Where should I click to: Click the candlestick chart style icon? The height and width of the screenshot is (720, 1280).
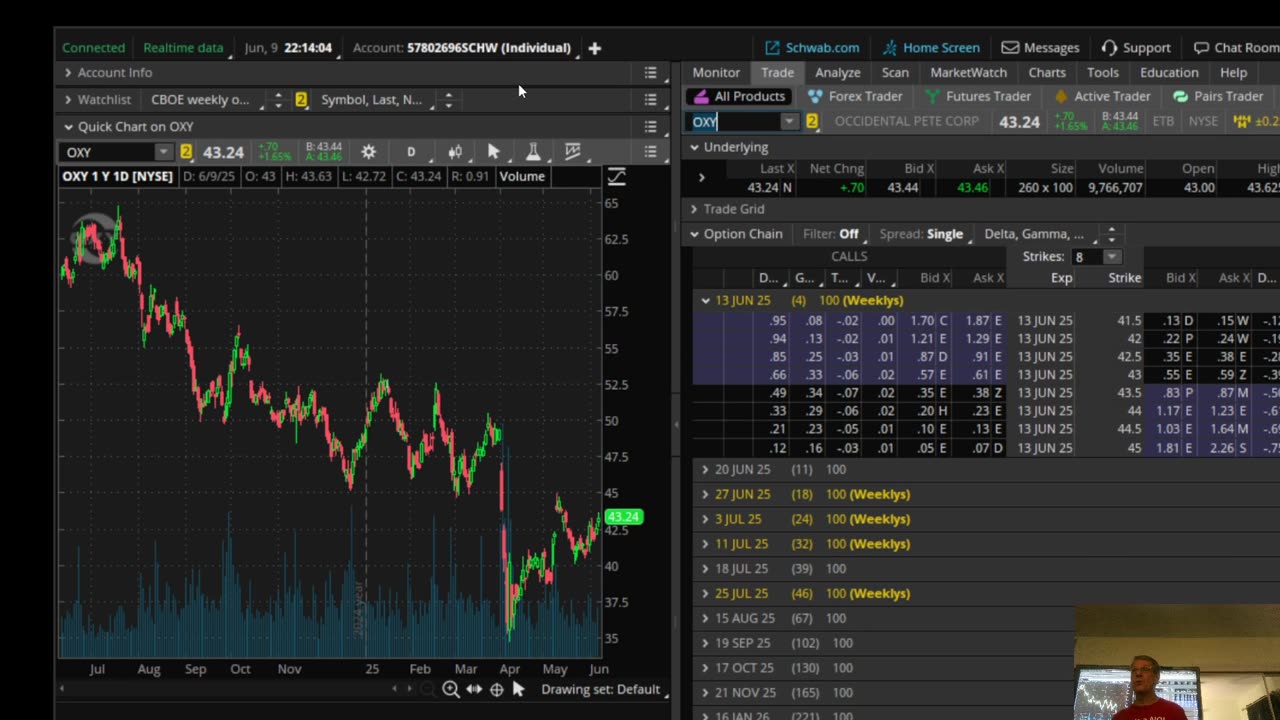[x=455, y=152]
